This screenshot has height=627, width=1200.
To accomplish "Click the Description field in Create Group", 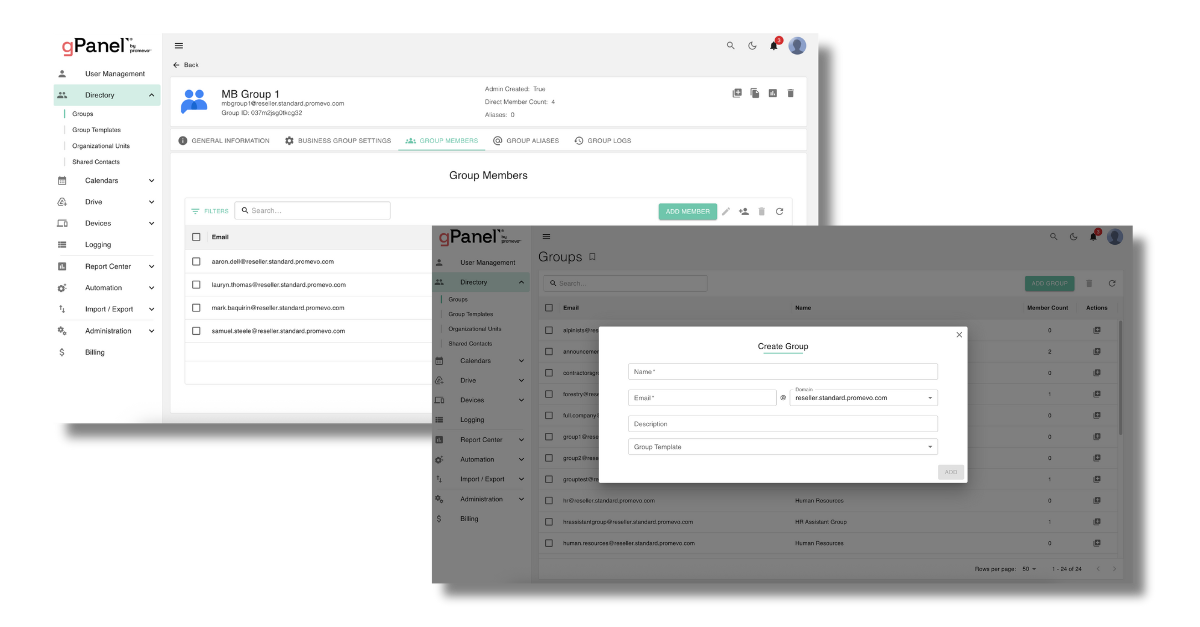I will point(783,424).
